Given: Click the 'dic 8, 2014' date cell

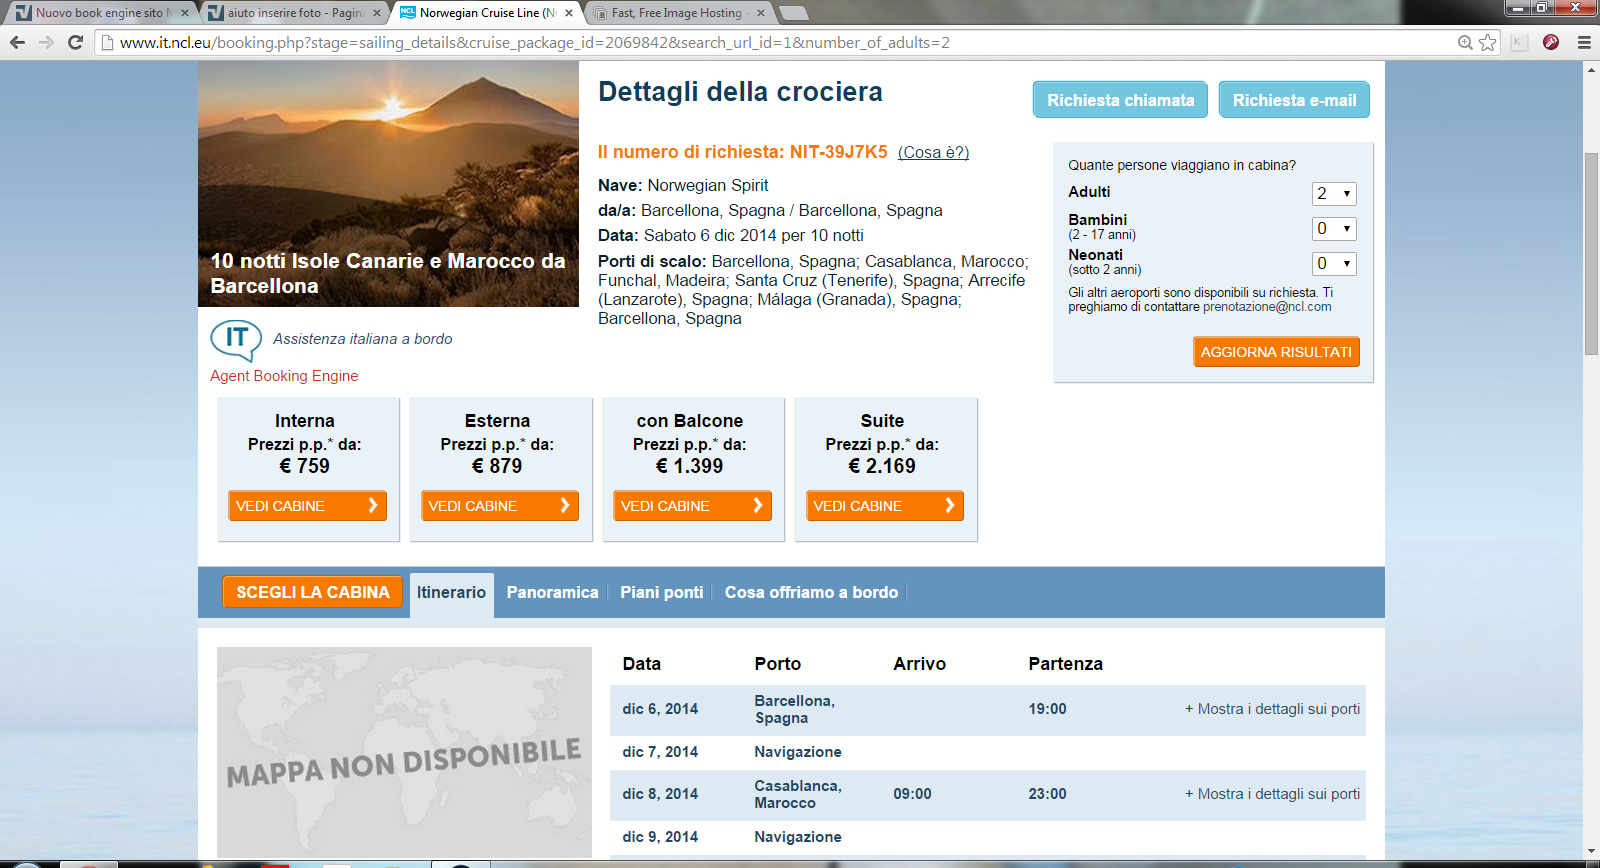Looking at the screenshot, I should point(660,794).
